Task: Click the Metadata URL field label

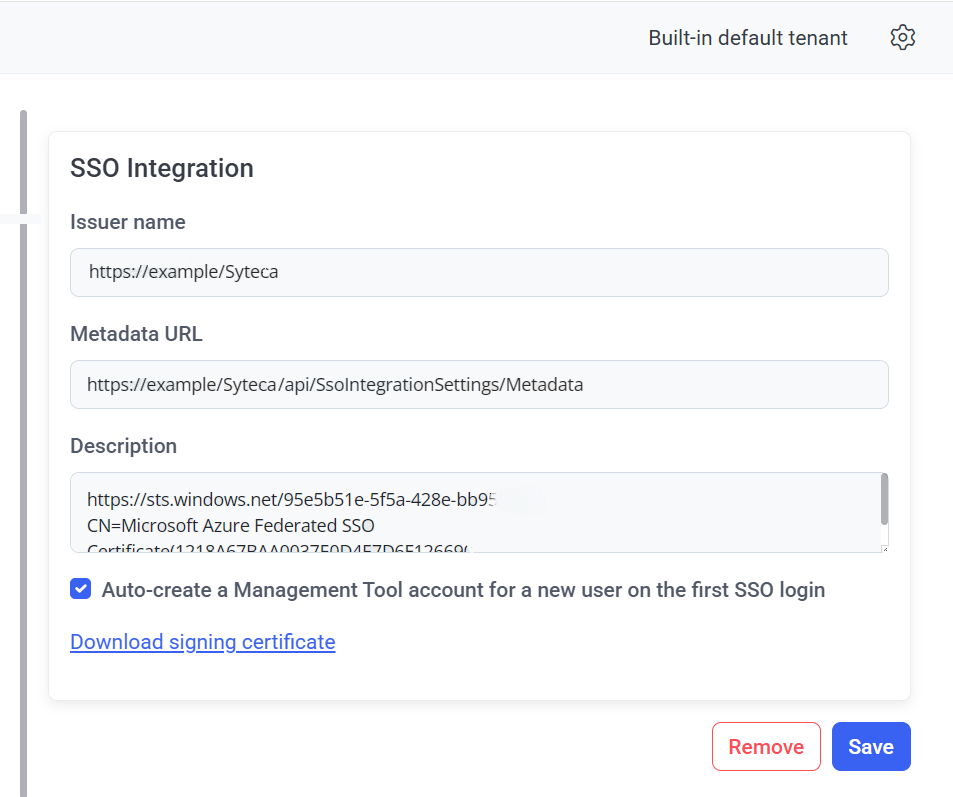Action: (136, 334)
